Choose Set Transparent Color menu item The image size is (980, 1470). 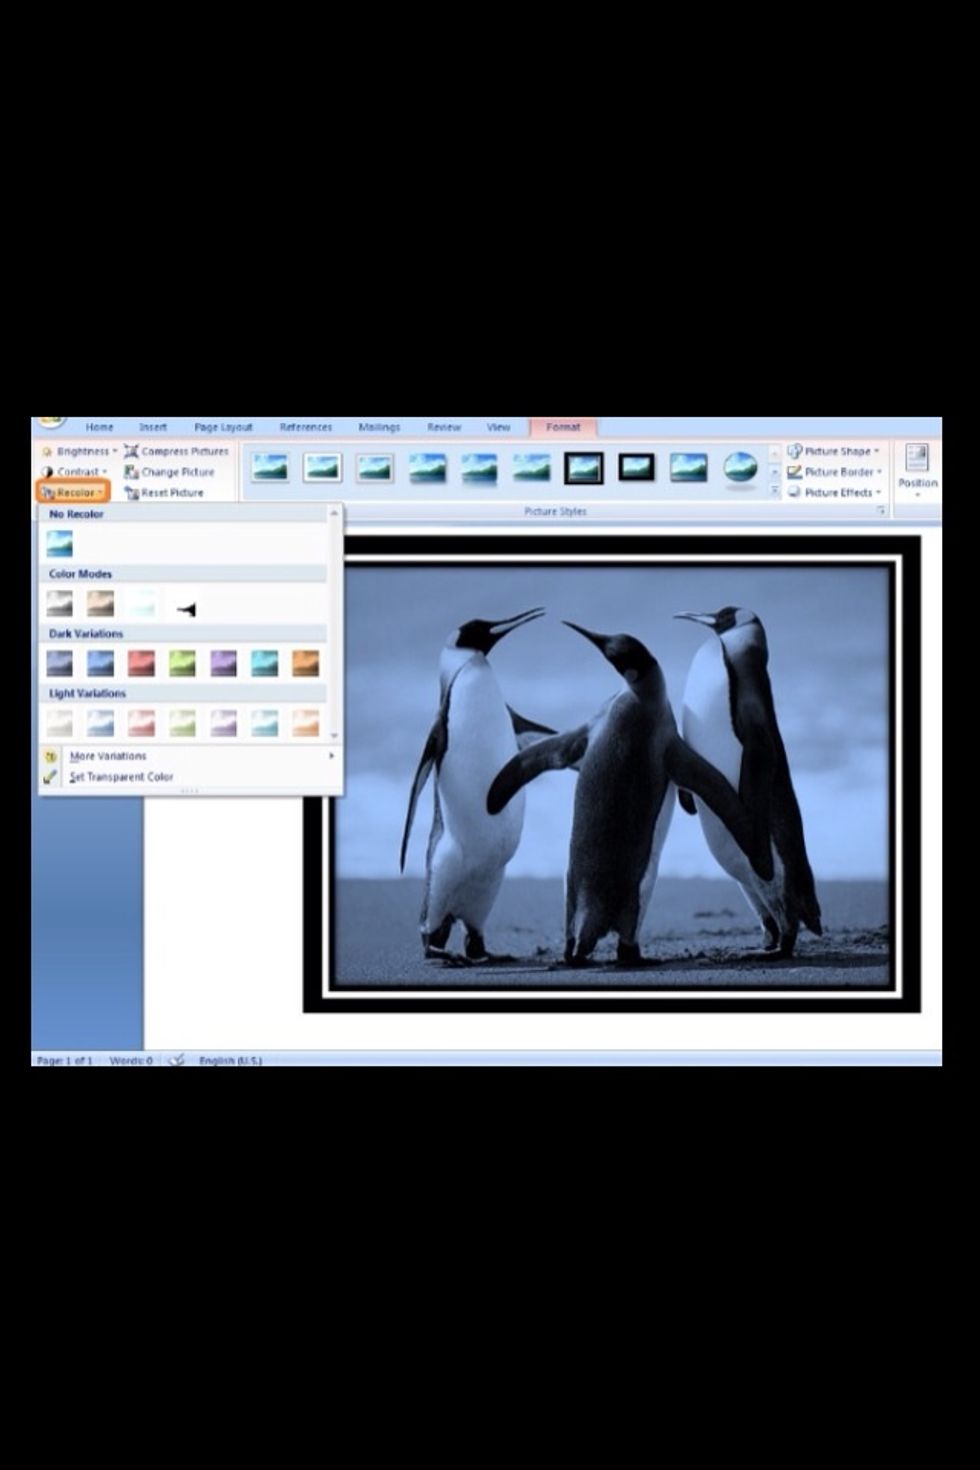click(120, 777)
